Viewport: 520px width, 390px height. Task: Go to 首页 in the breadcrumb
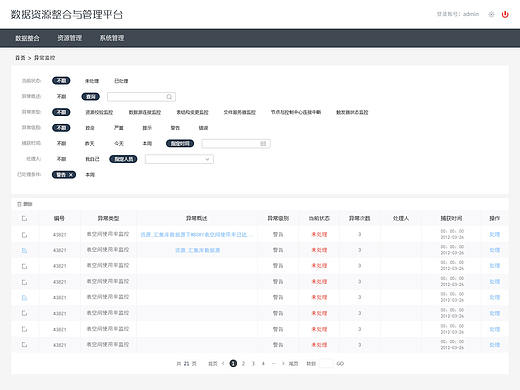coord(20,58)
